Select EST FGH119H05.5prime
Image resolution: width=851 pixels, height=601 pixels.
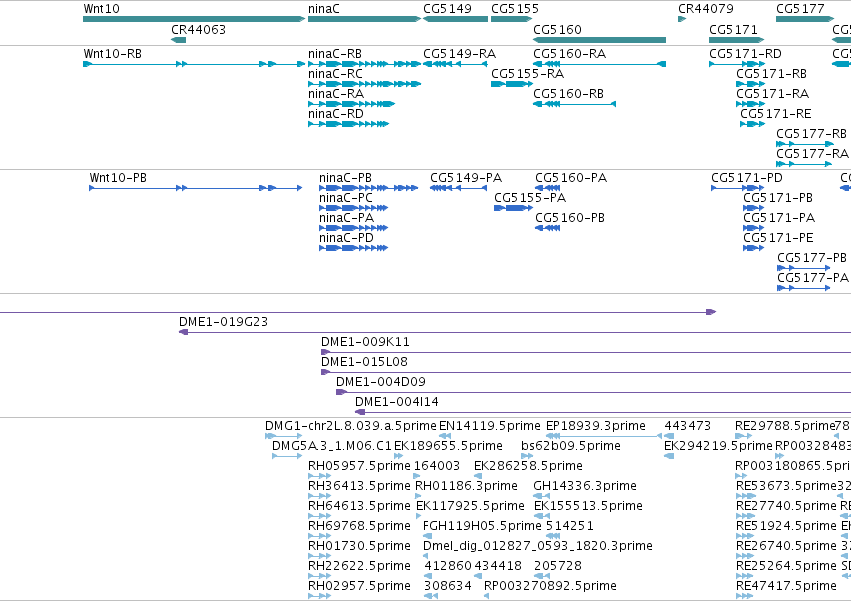point(427,536)
